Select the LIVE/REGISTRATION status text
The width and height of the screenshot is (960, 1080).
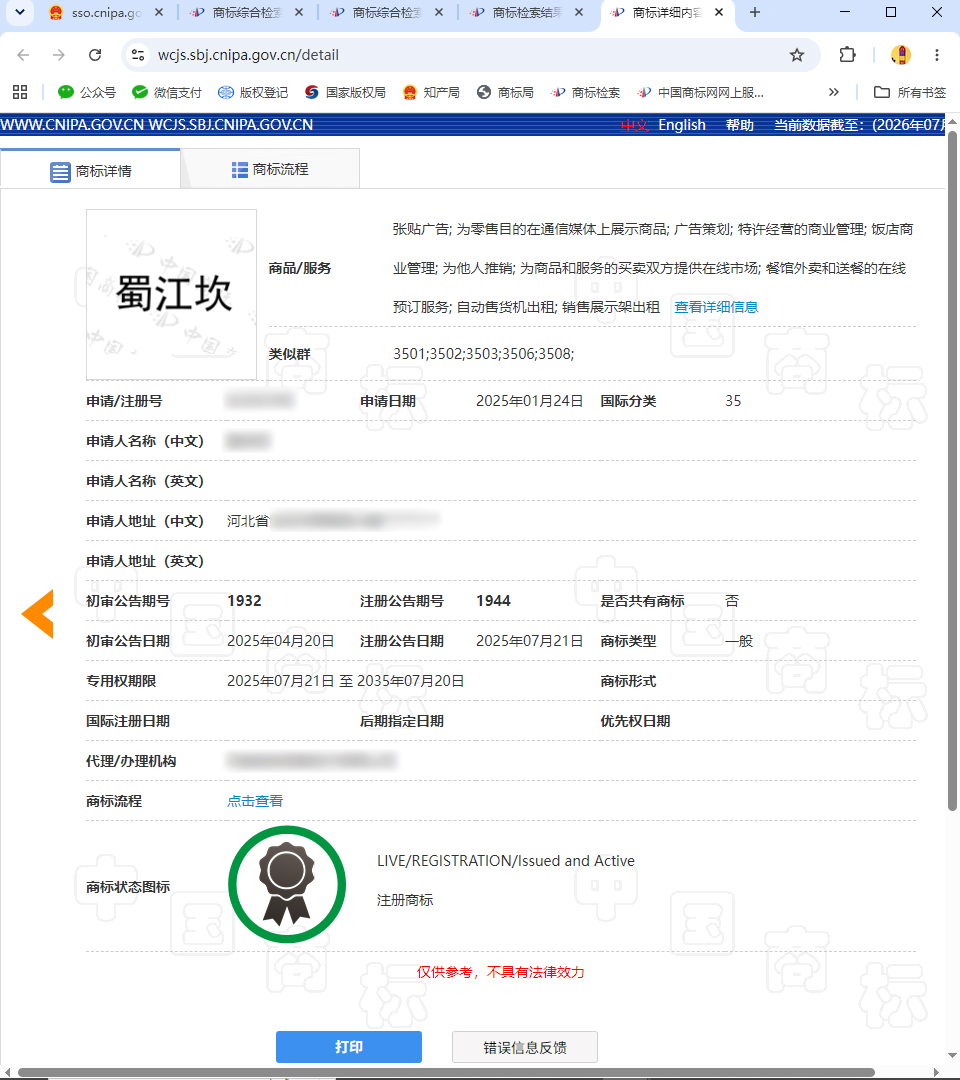point(505,861)
